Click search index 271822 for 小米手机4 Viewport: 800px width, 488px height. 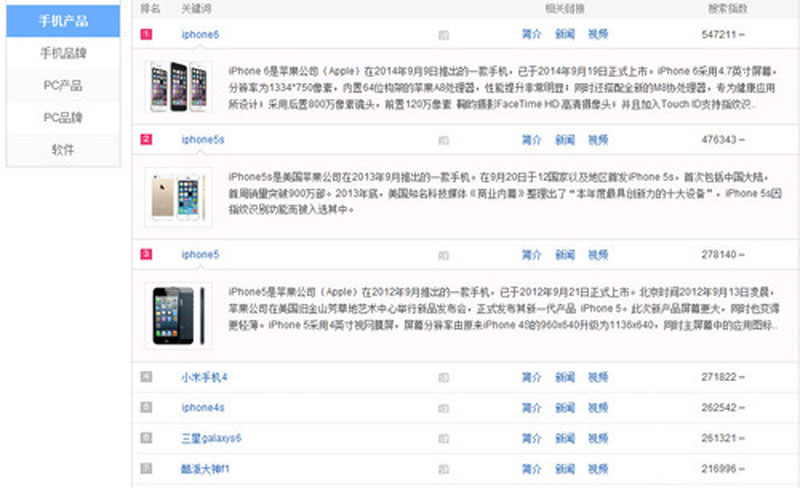(x=719, y=377)
